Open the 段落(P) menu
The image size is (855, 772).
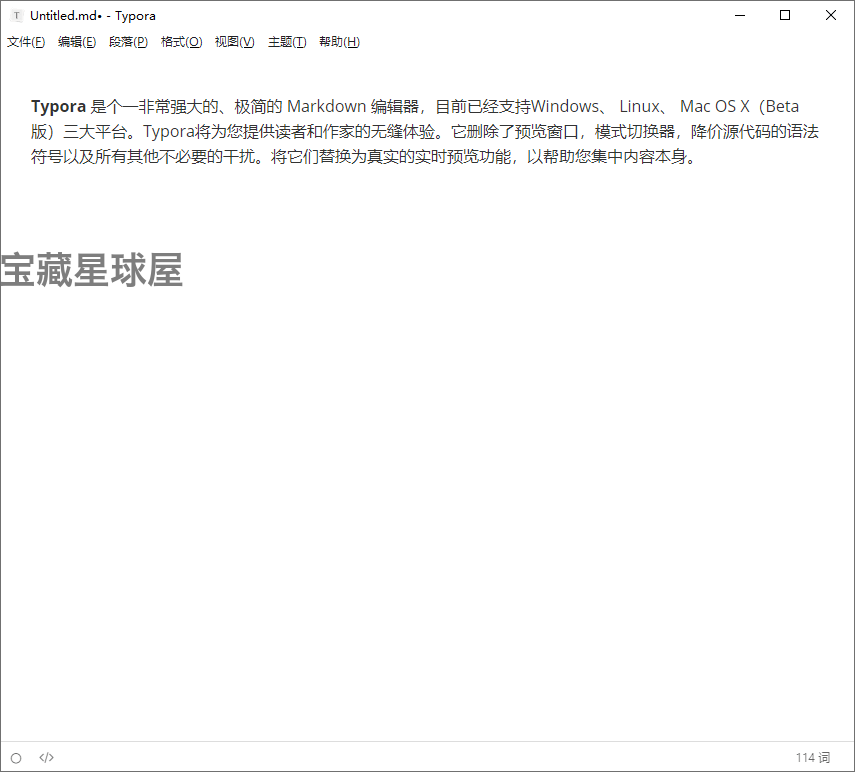pos(128,42)
